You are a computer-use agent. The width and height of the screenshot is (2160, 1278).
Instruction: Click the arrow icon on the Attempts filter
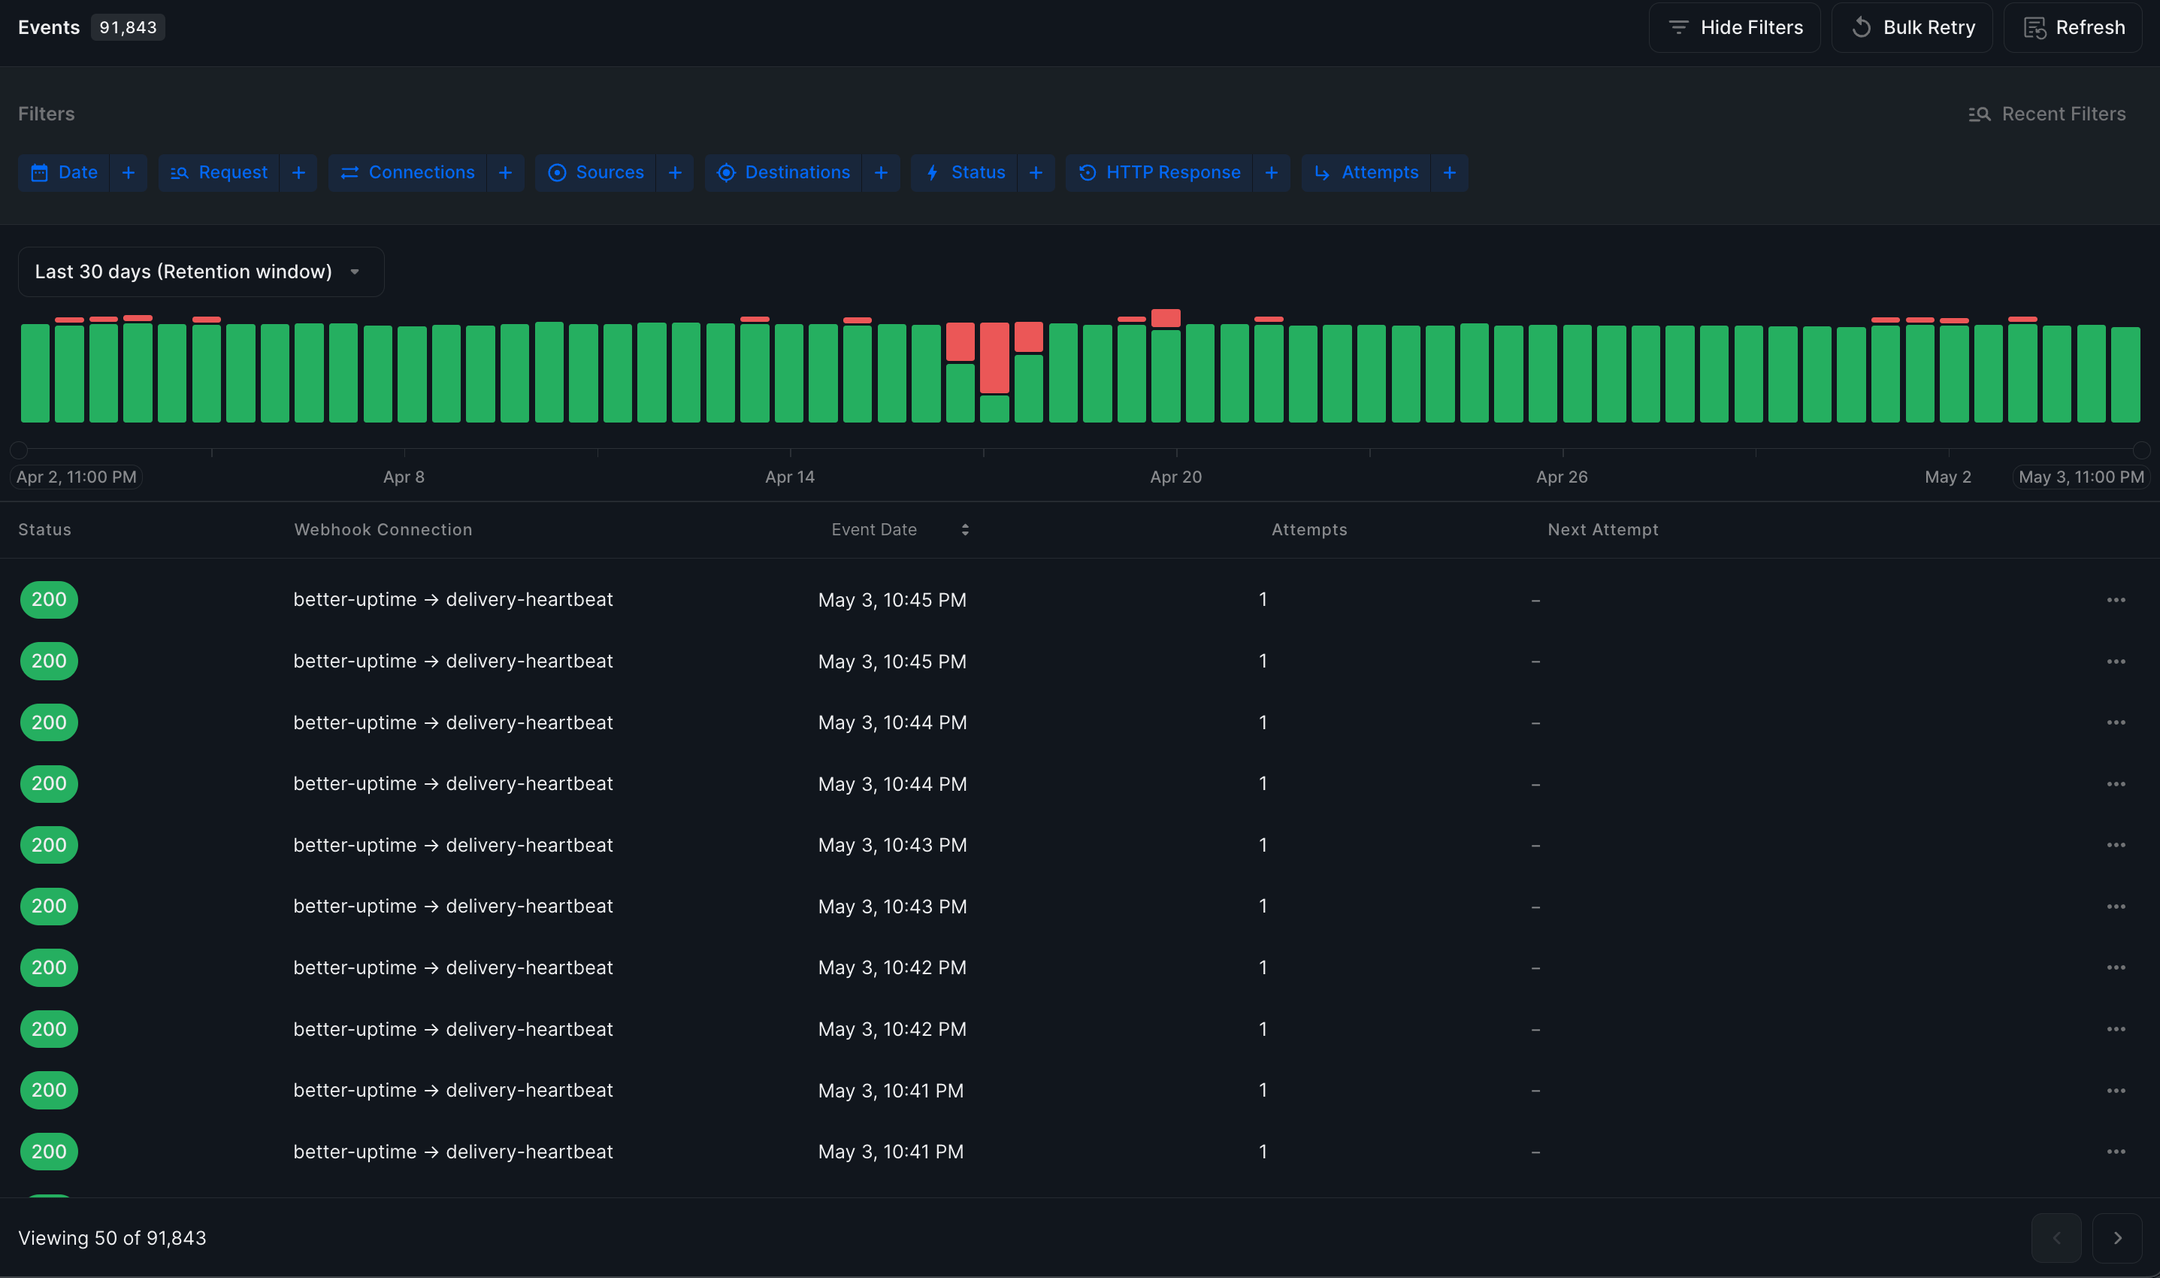[x=1322, y=172]
